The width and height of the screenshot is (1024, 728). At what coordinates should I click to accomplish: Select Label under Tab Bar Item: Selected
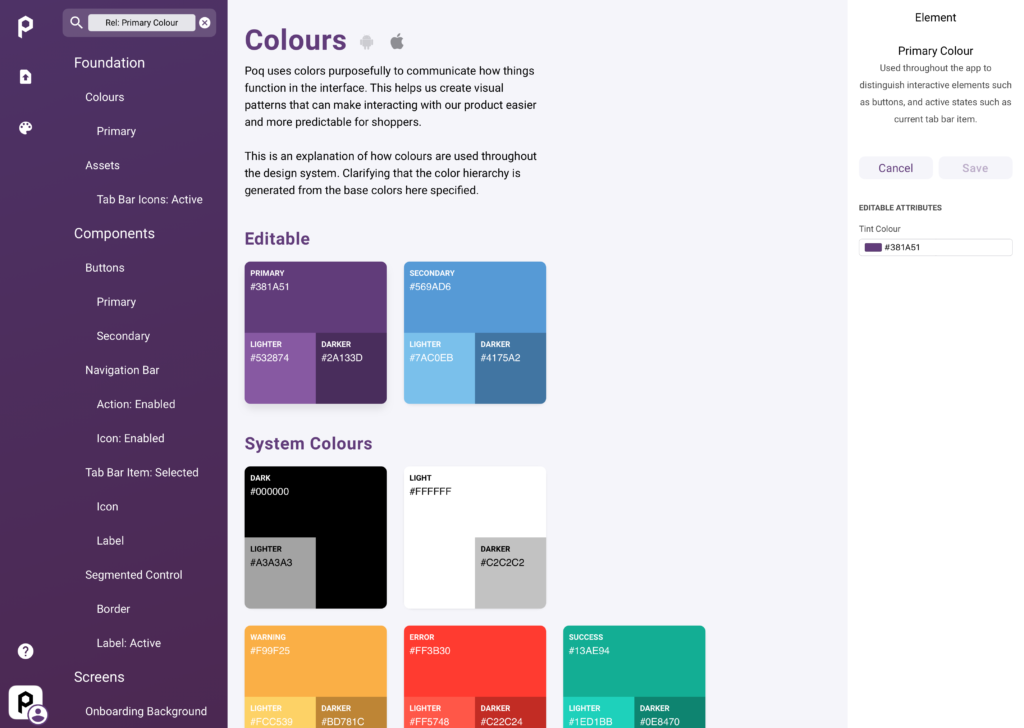(x=110, y=541)
